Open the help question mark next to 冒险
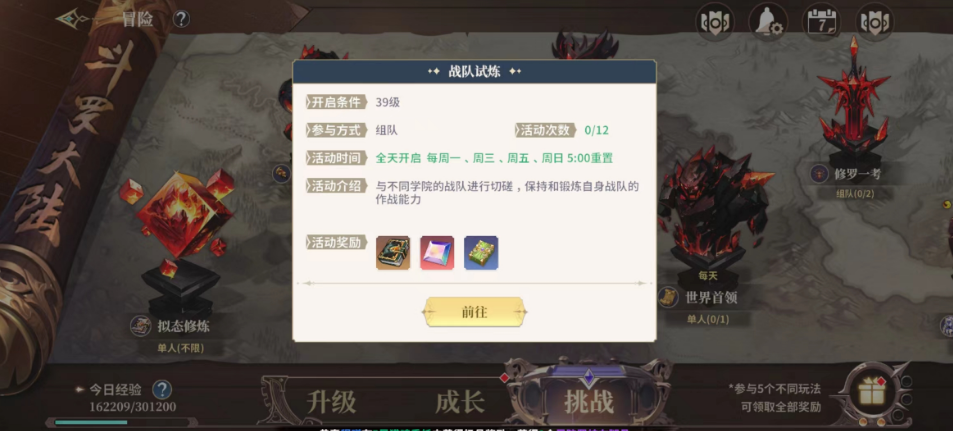 (181, 19)
